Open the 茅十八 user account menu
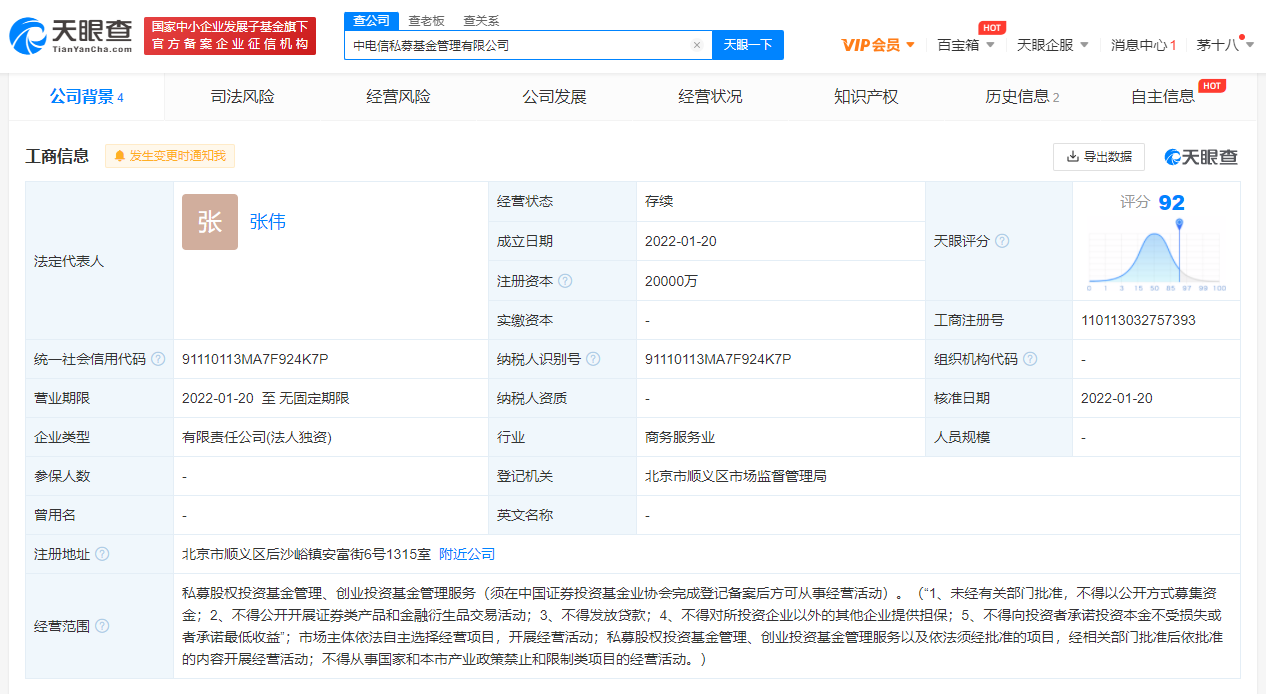The width and height of the screenshot is (1266, 694). 1225,45
